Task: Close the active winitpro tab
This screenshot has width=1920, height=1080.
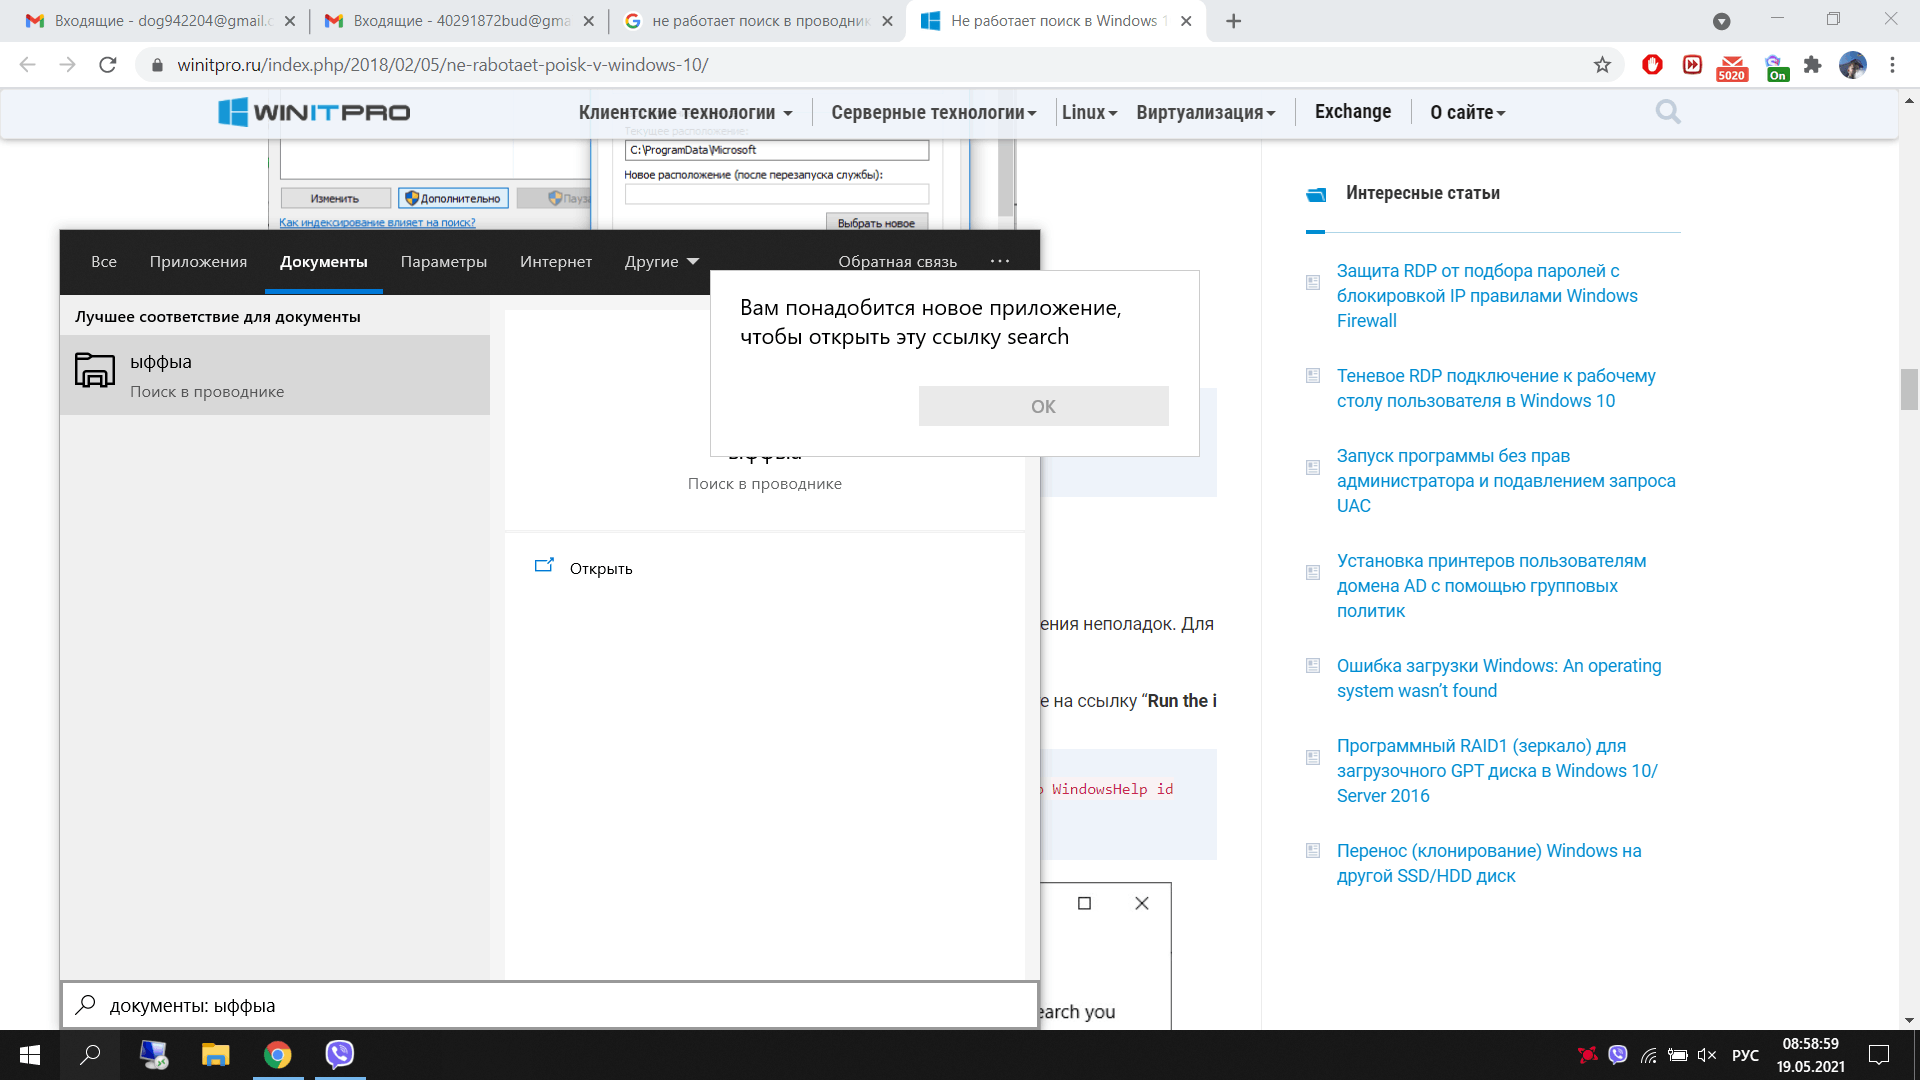Action: pyautogui.click(x=1186, y=21)
